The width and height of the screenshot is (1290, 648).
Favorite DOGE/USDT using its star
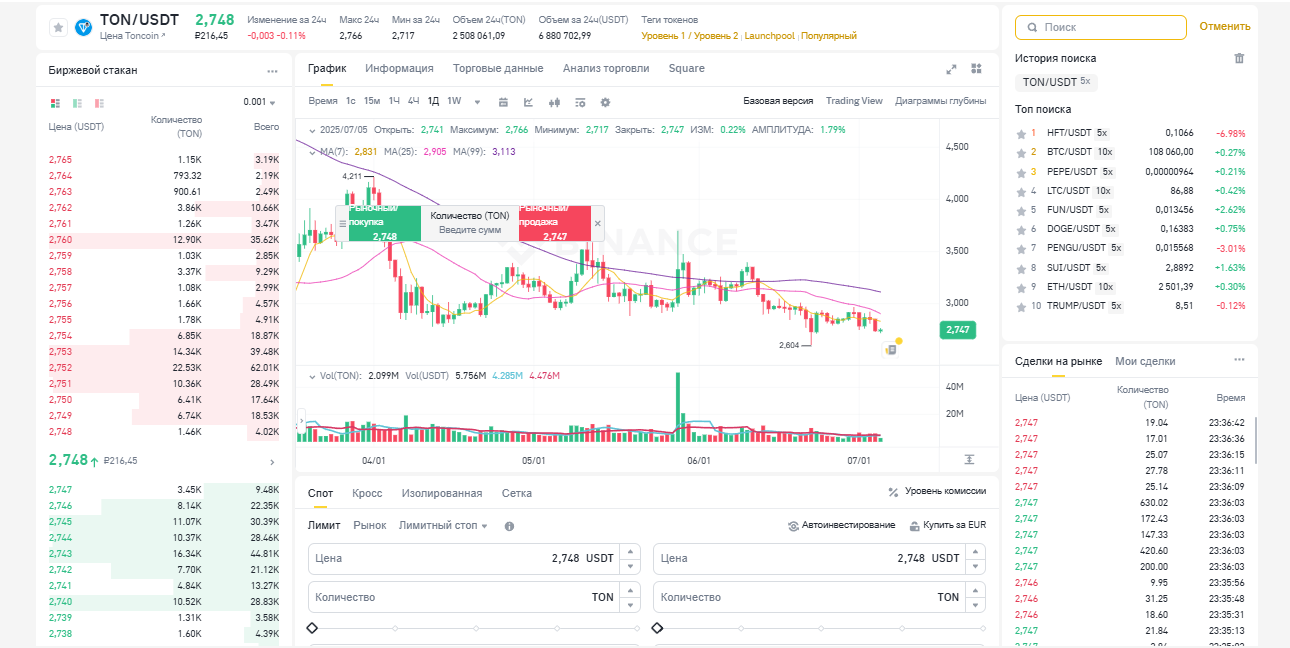(1021, 229)
